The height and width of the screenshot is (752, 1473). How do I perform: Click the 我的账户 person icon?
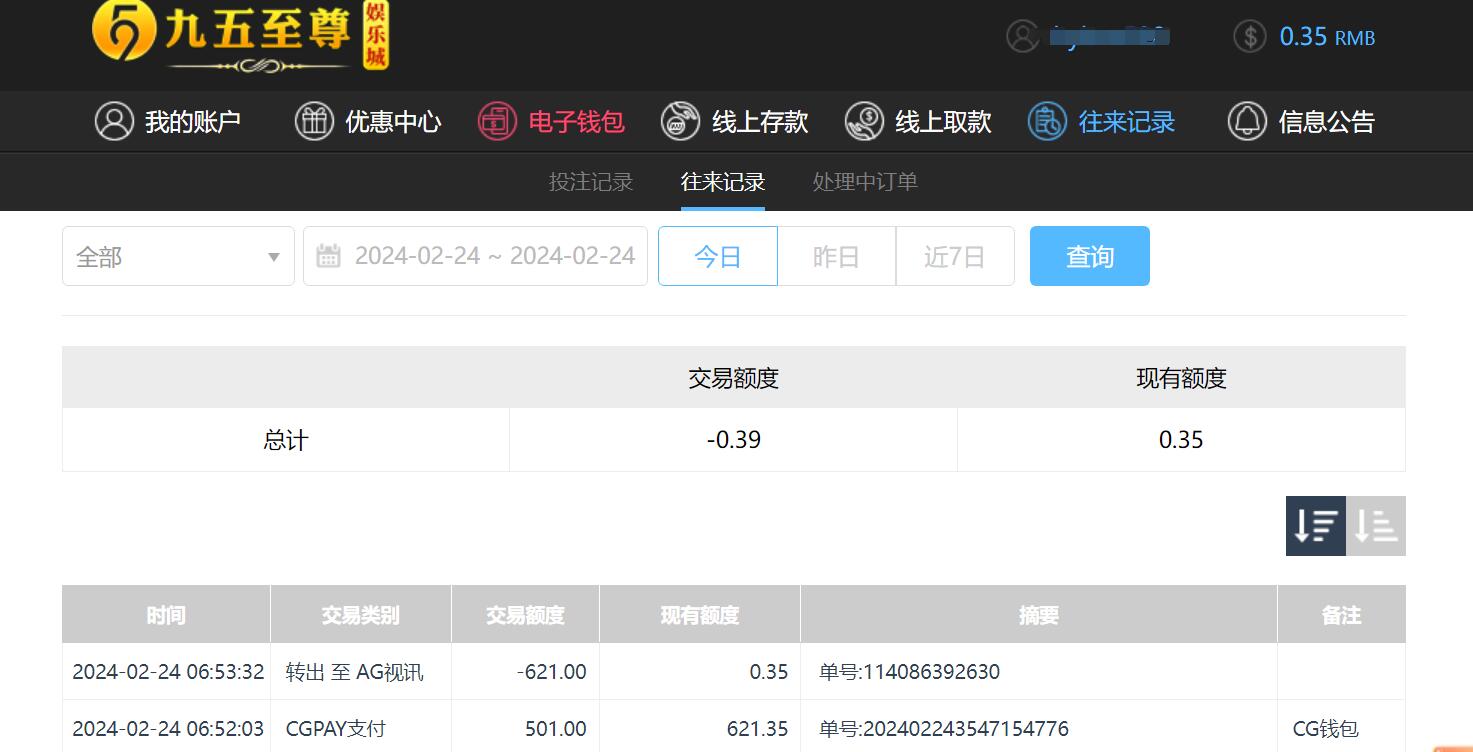(x=114, y=122)
